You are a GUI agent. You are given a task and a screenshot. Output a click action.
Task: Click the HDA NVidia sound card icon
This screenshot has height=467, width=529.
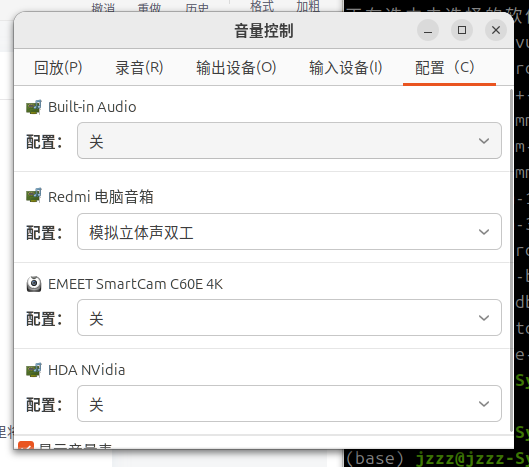pos(34,370)
